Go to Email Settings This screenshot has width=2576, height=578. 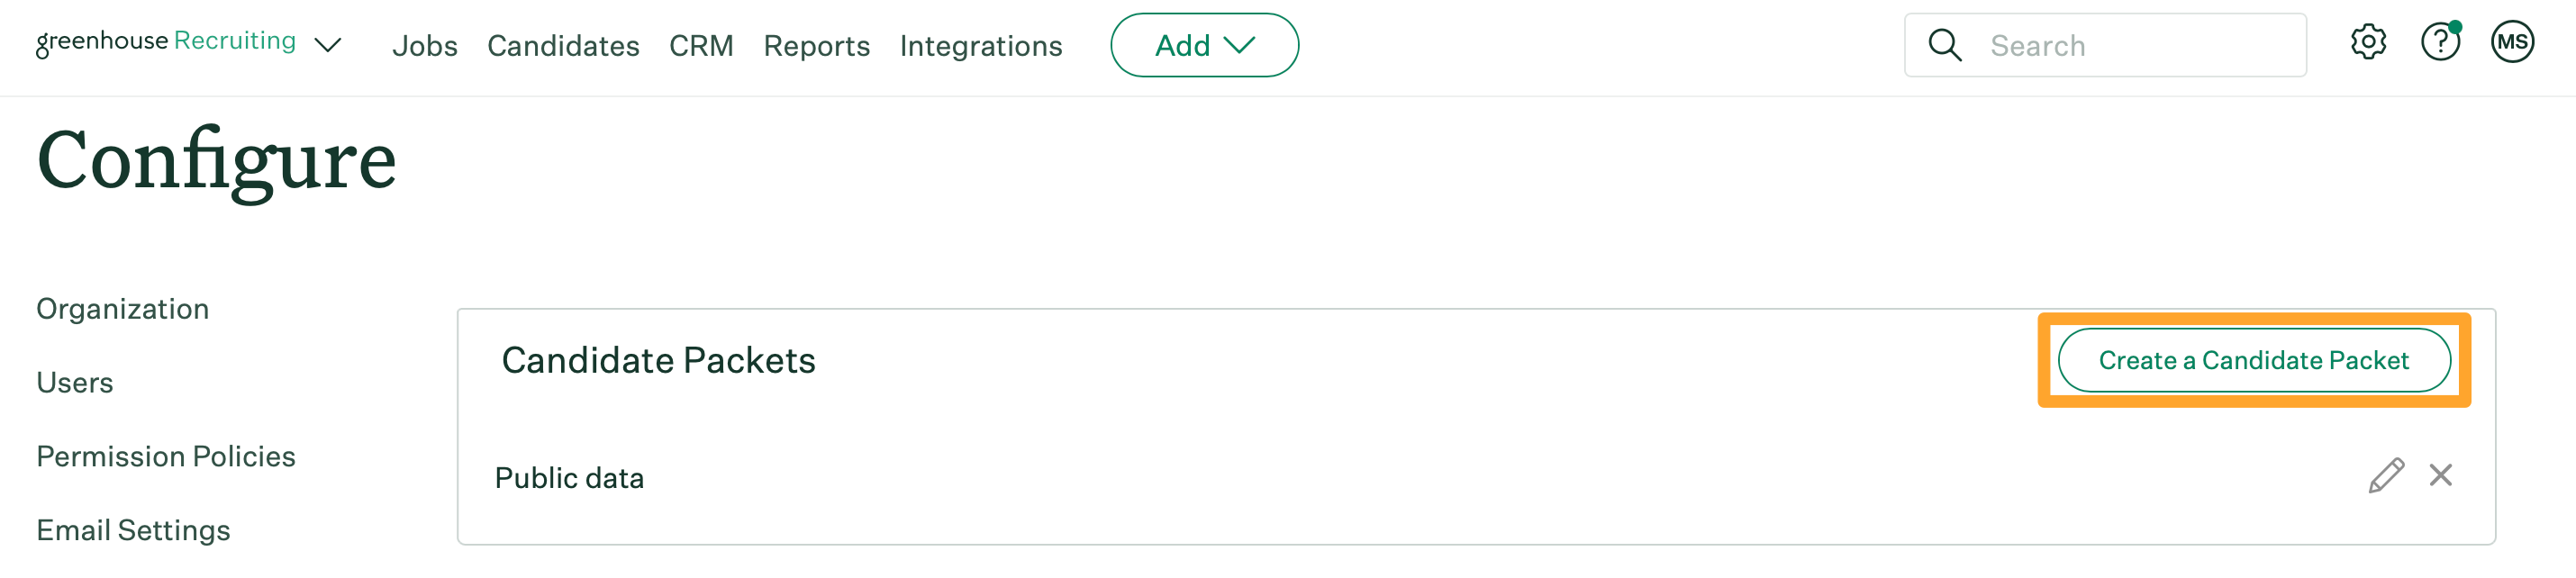[x=133, y=530]
